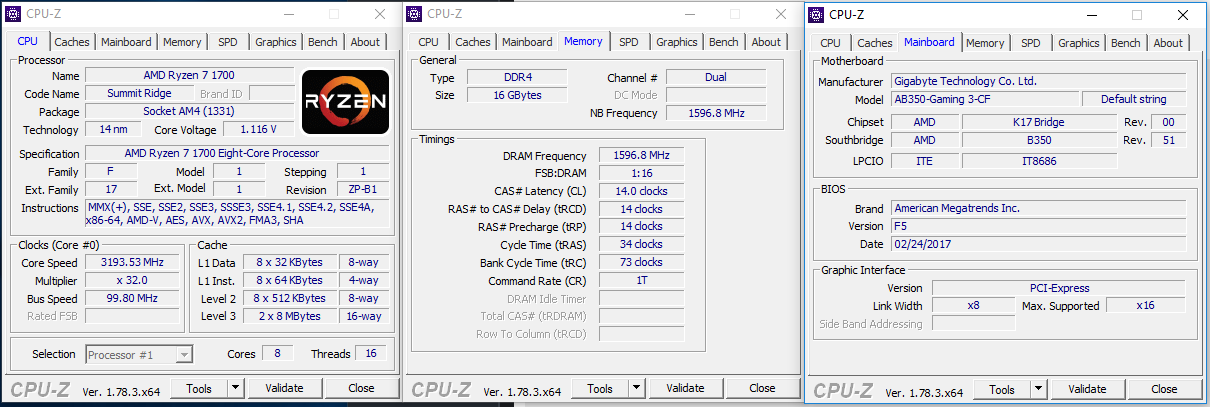
Task: Minimize the Mainboard CPU-Z window
Action: [1091, 15]
